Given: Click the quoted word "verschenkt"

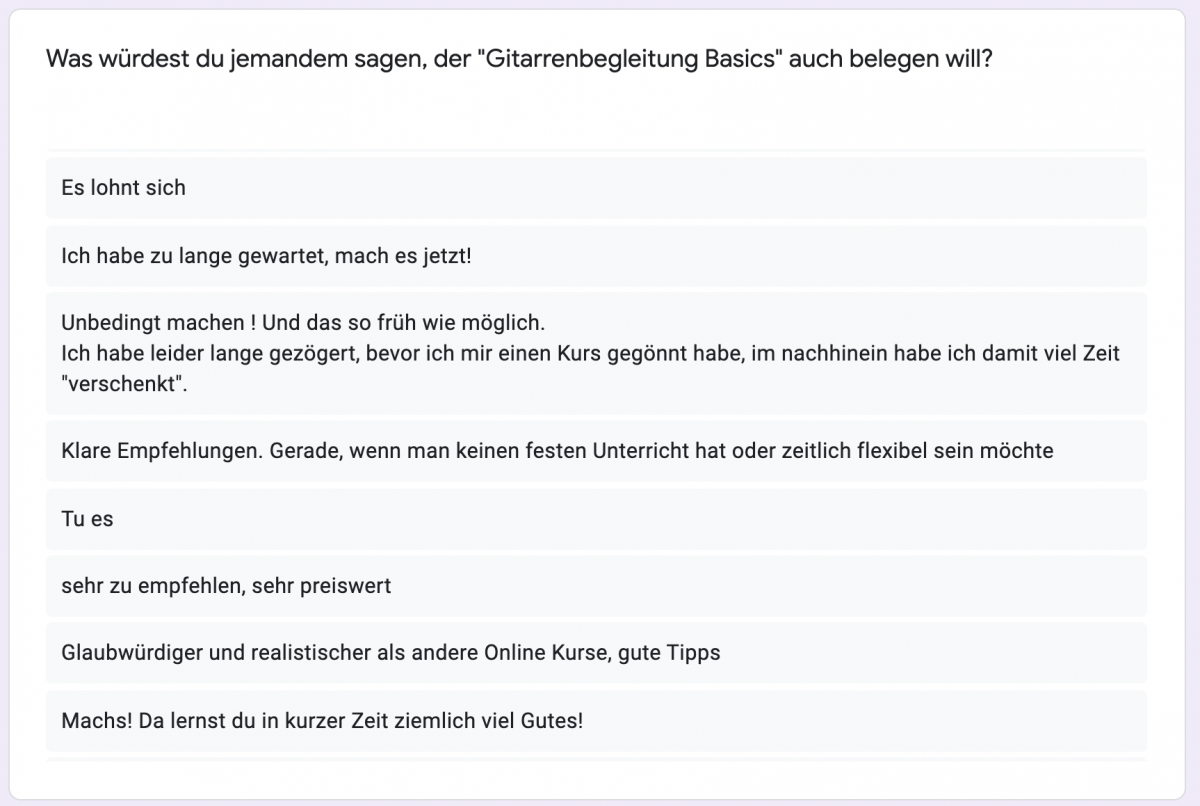Looking at the screenshot, I should (124, 384).
